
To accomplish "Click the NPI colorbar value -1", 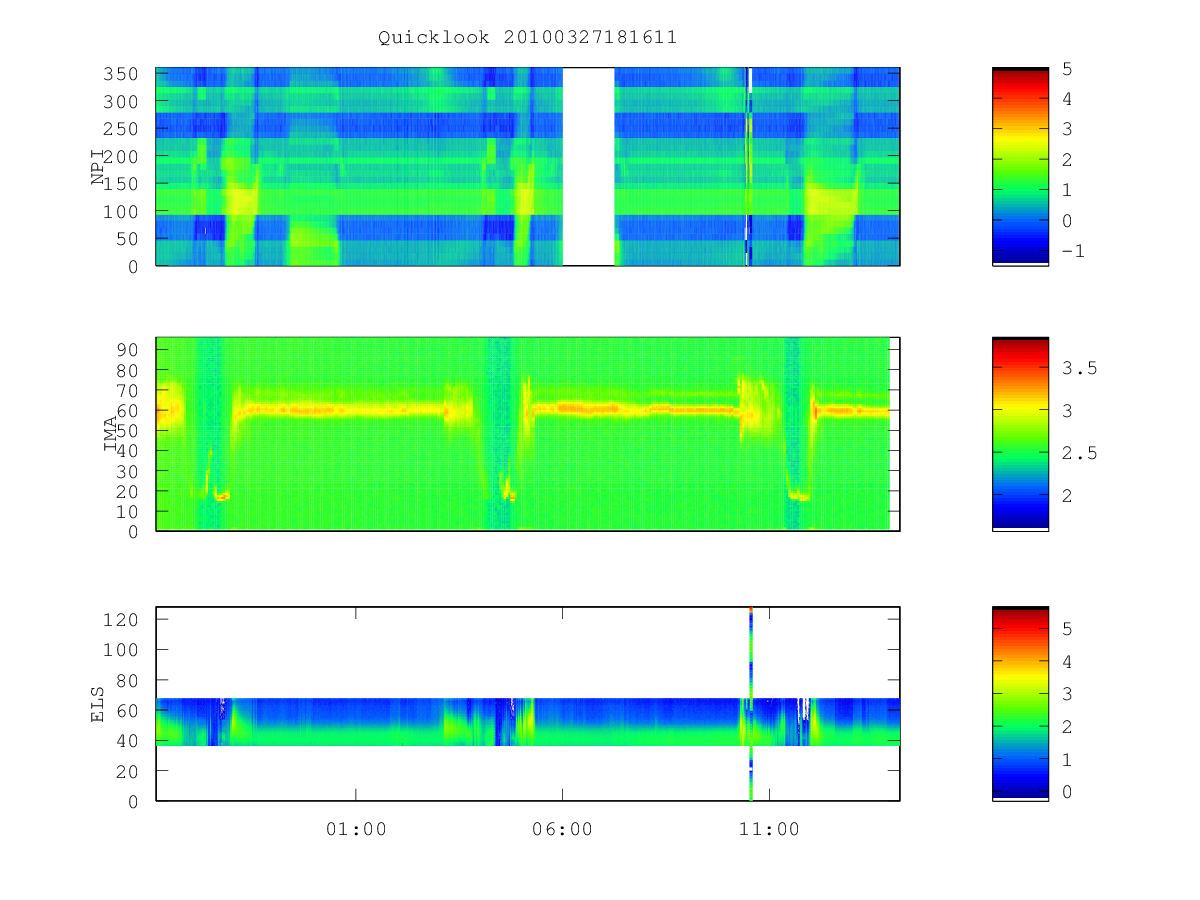I will (x=1073, y=252).
